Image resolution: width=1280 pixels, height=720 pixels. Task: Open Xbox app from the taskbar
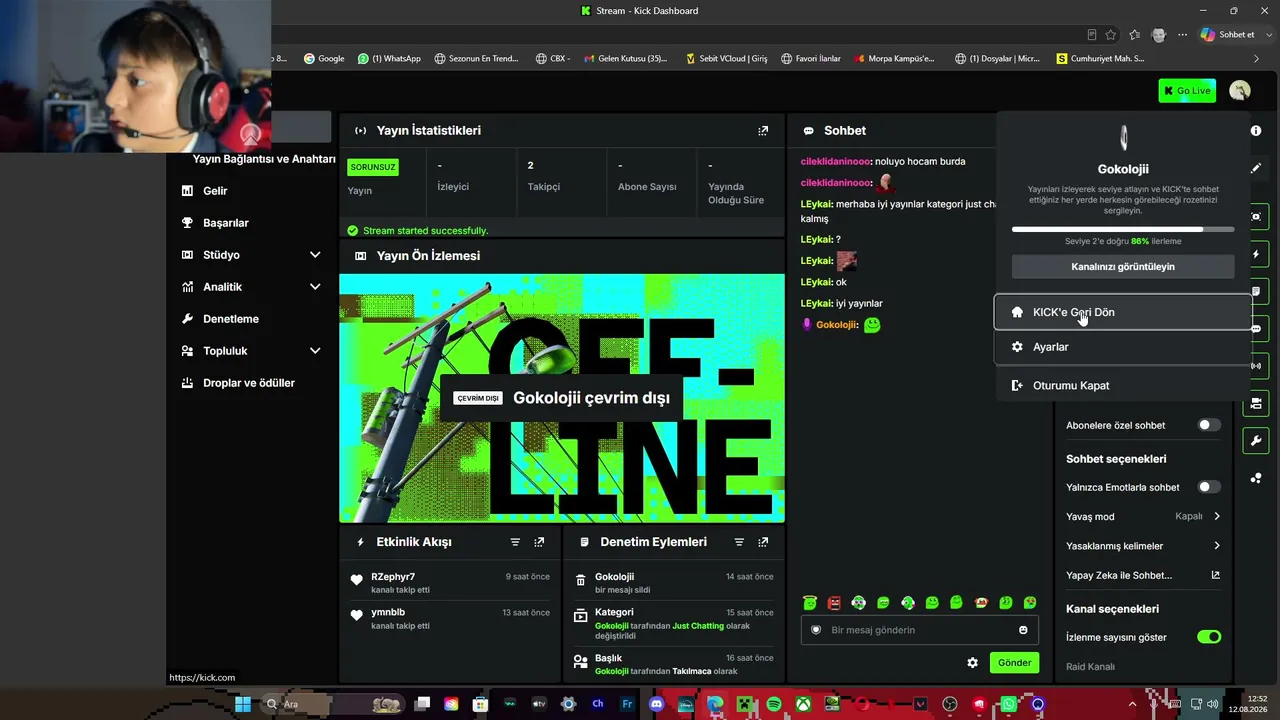point(803,704)
